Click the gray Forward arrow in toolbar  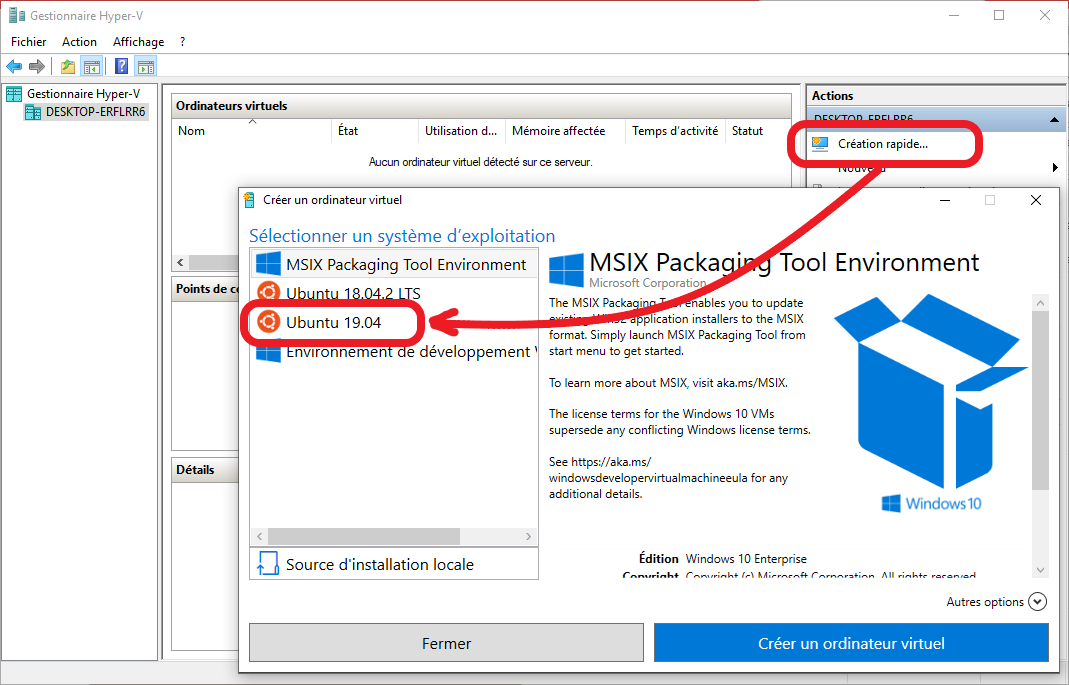37,67
